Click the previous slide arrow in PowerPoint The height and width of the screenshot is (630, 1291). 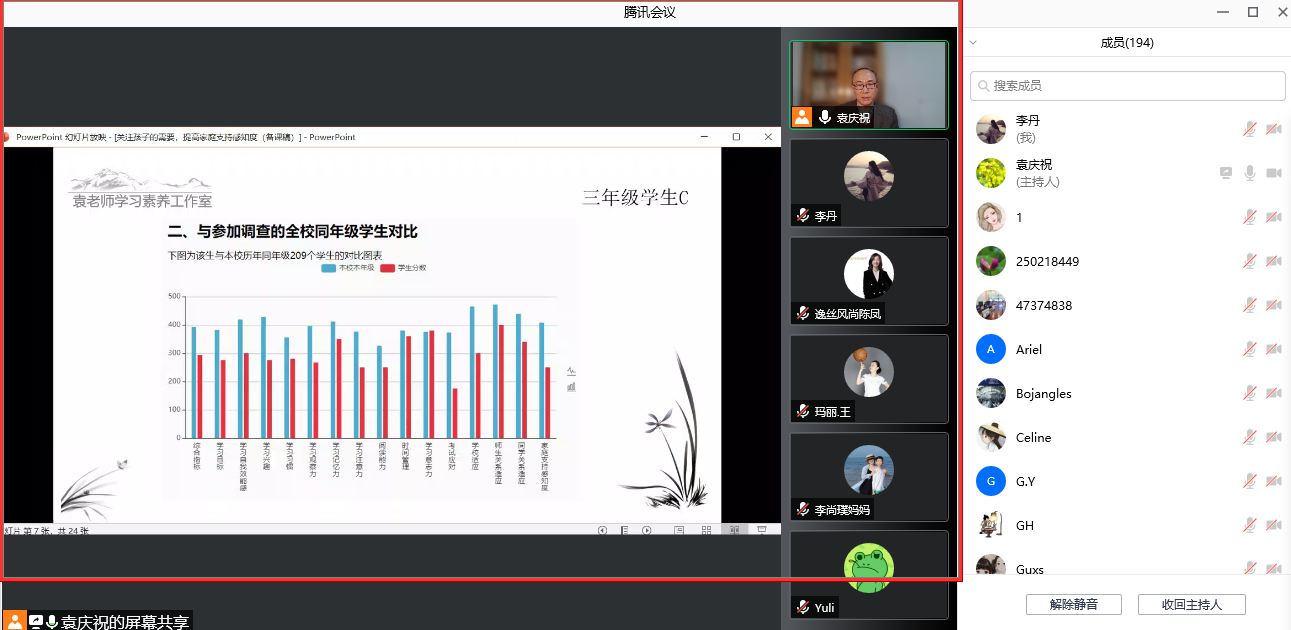pos(602,530)
